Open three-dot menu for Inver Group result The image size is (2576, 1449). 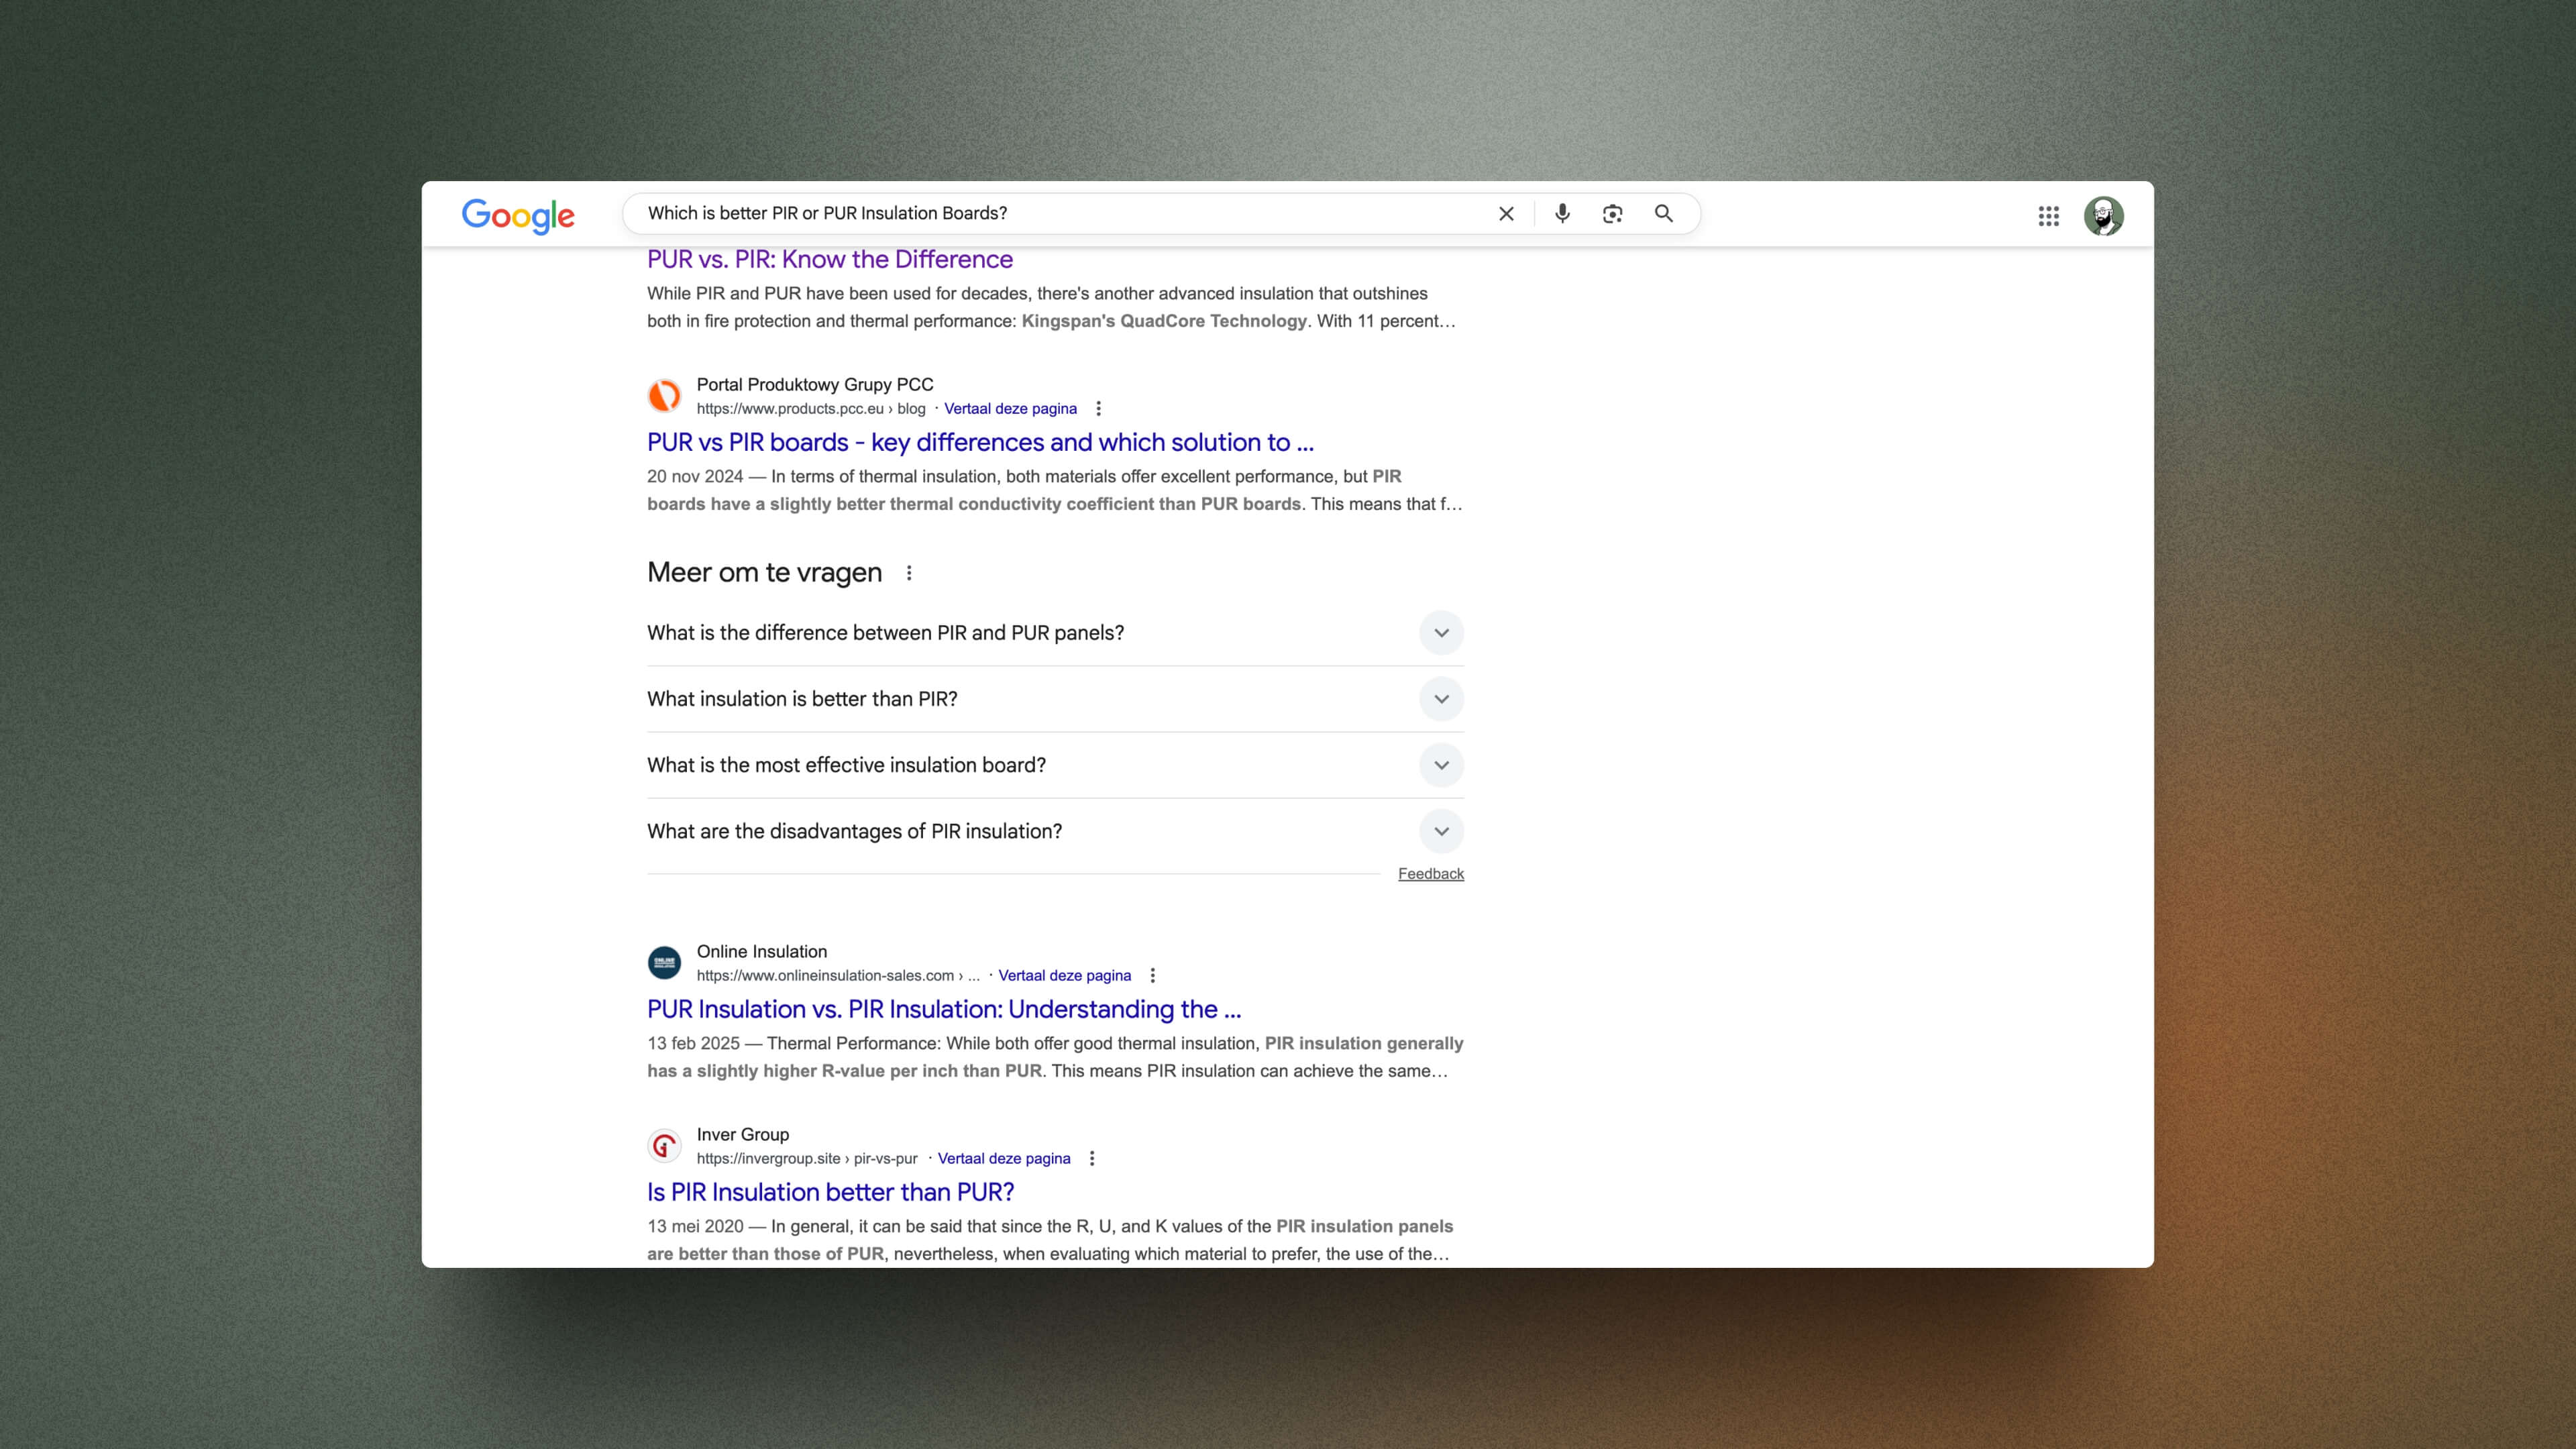(1091, 1159)
